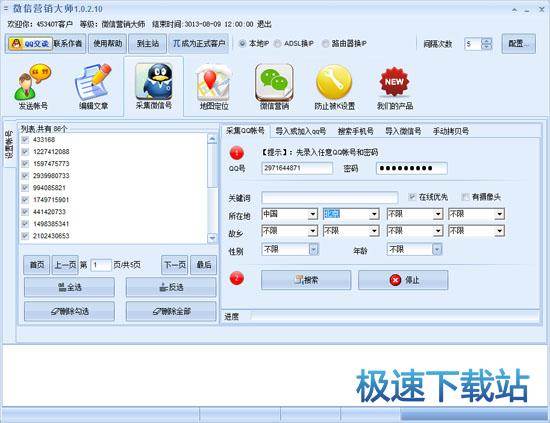Click the 搜索 search button
Image resolution: width=550 pixels, height=423 pixels.
click(306, 280)
